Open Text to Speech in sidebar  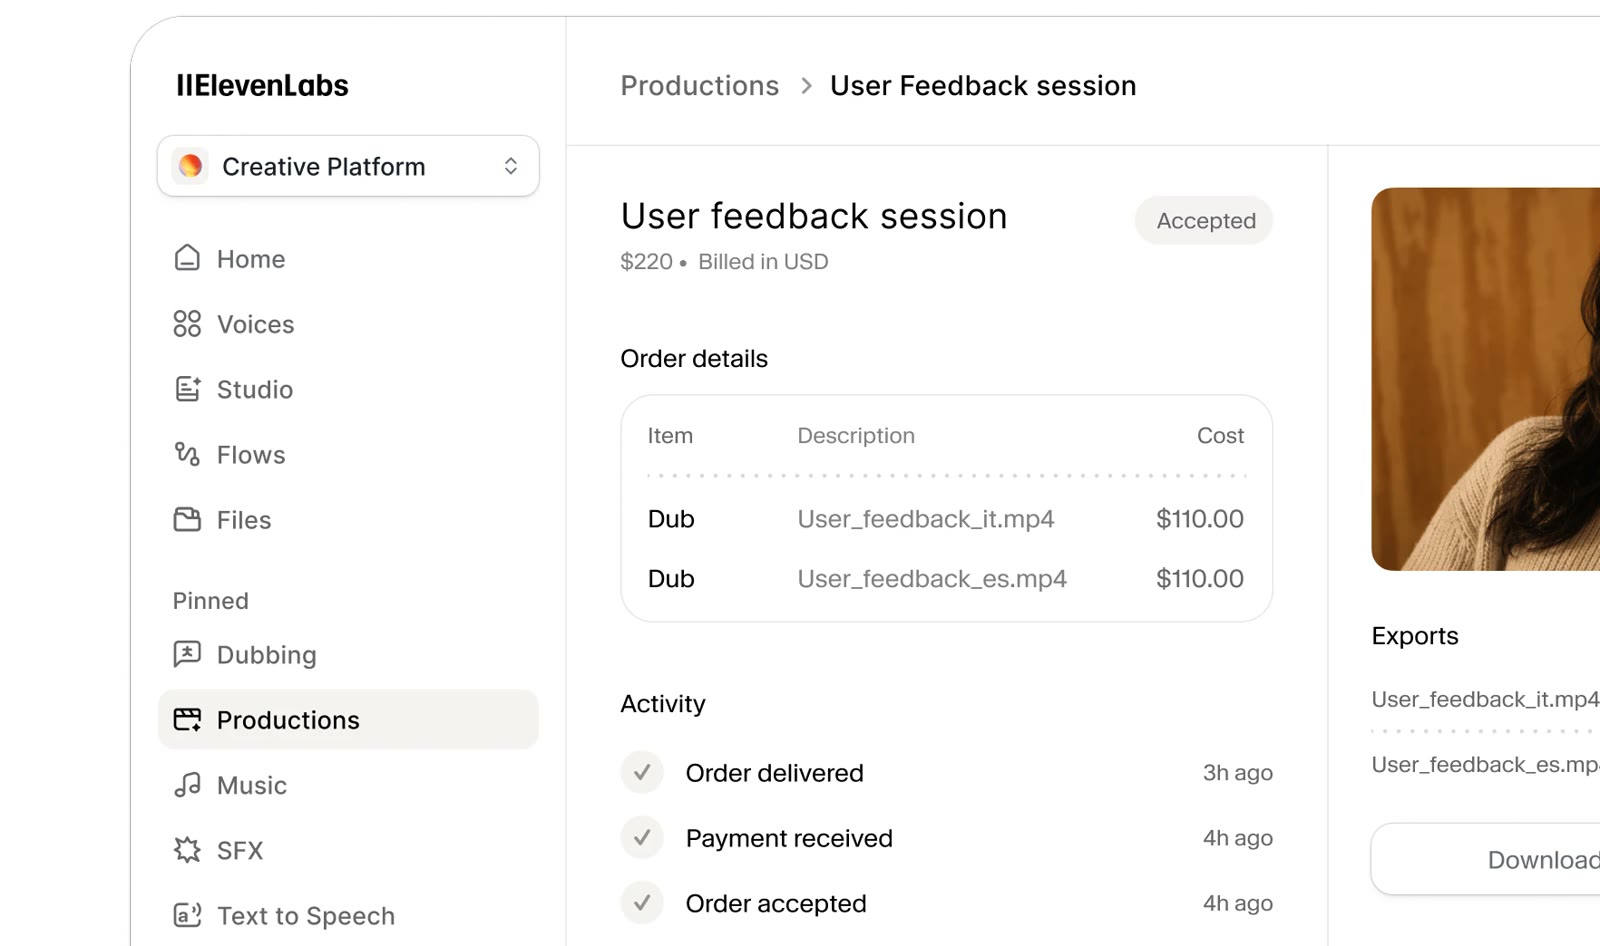pos(348,915)
